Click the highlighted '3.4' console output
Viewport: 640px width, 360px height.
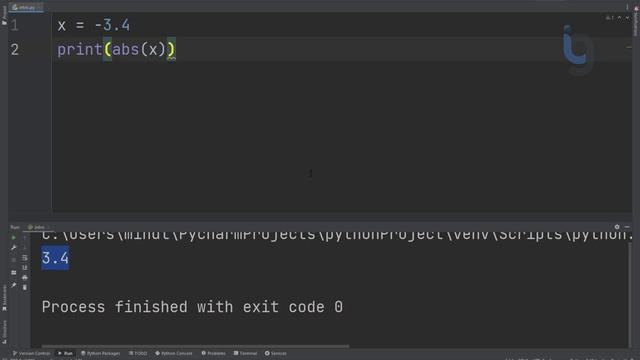[55, 258]
